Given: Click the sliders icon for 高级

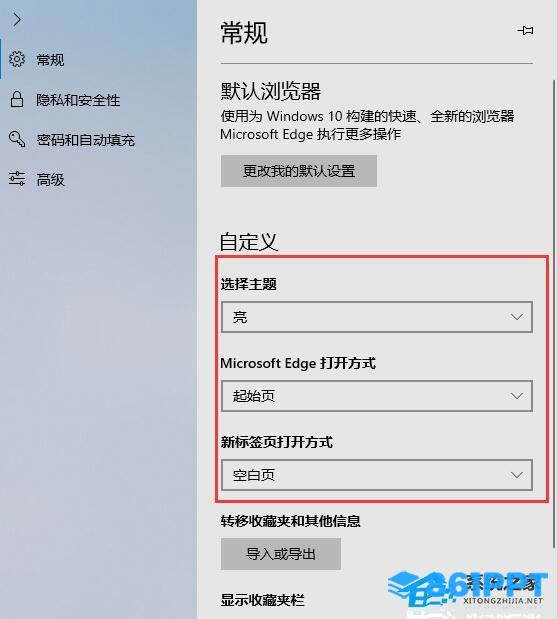Looking at the screenshot, I should (17, 179).
